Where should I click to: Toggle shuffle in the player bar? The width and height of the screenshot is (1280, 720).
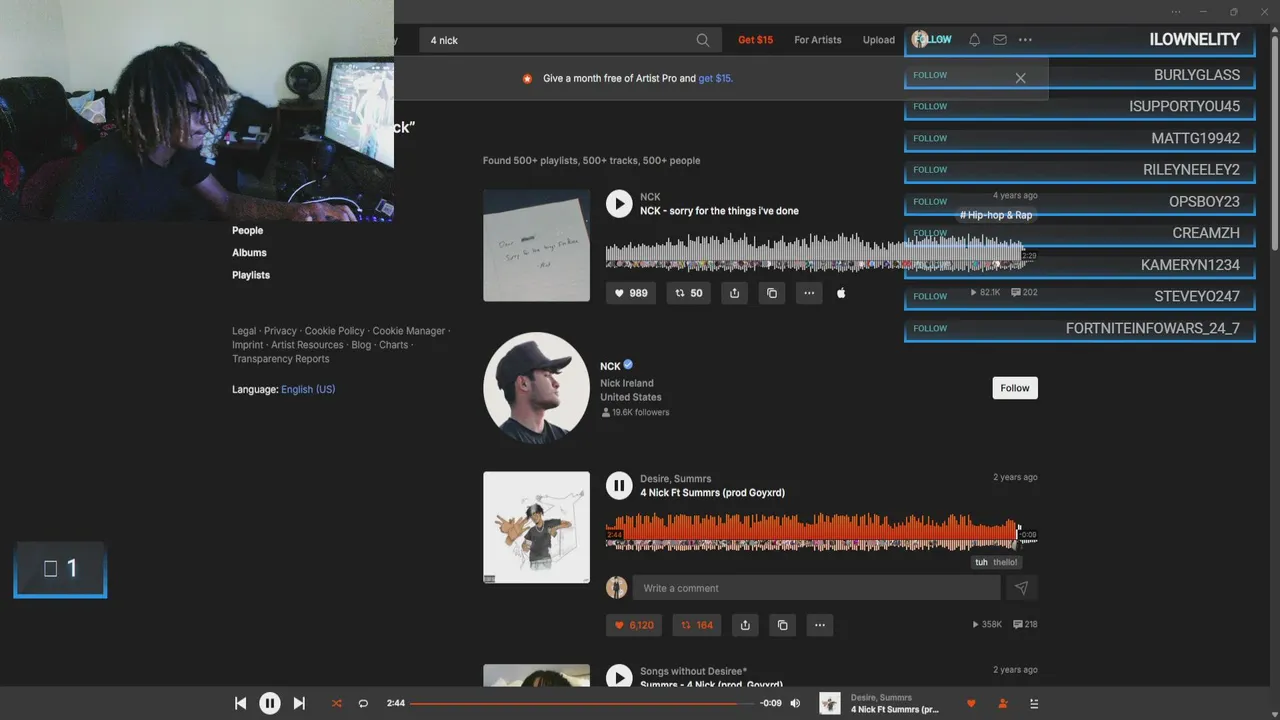point(337,703)
